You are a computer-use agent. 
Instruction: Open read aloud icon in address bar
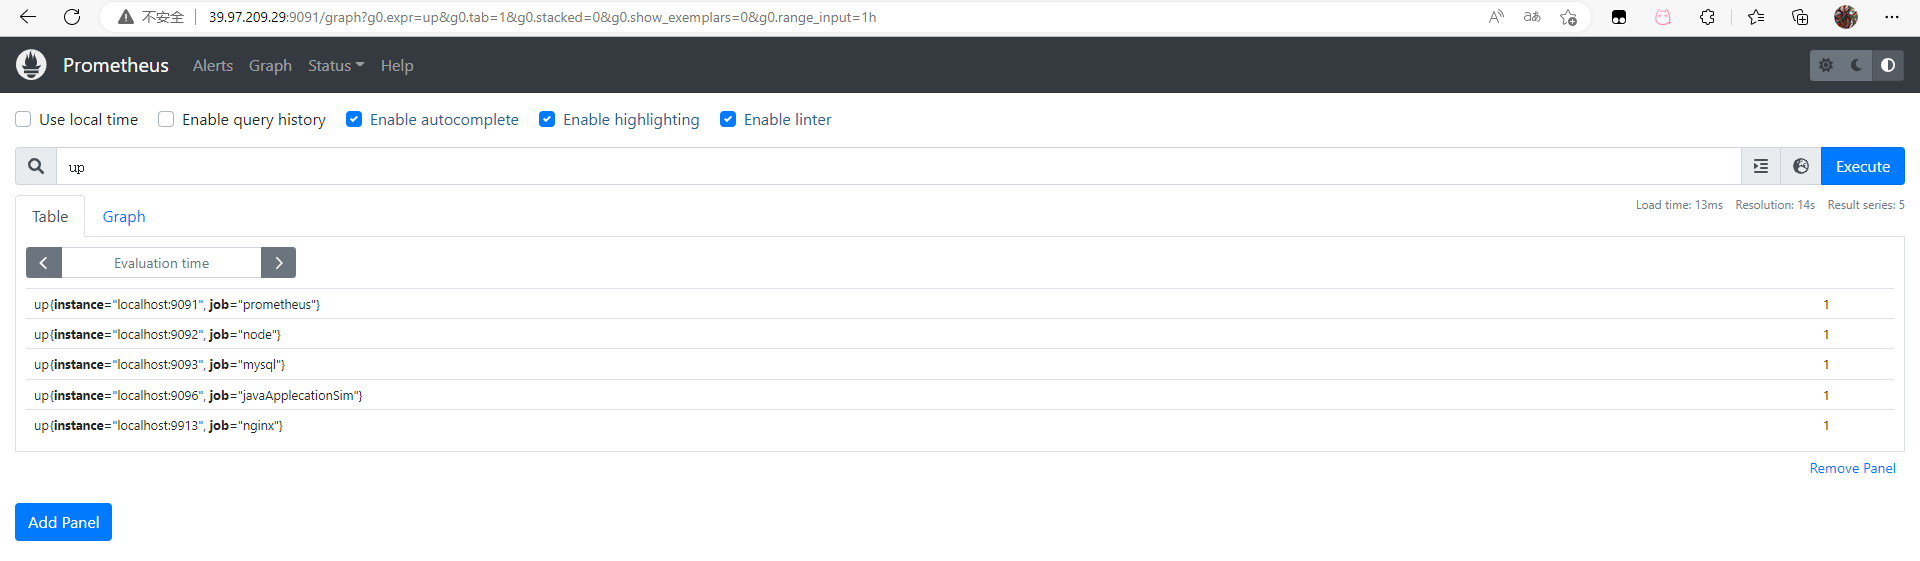(x=1496, y=17)
